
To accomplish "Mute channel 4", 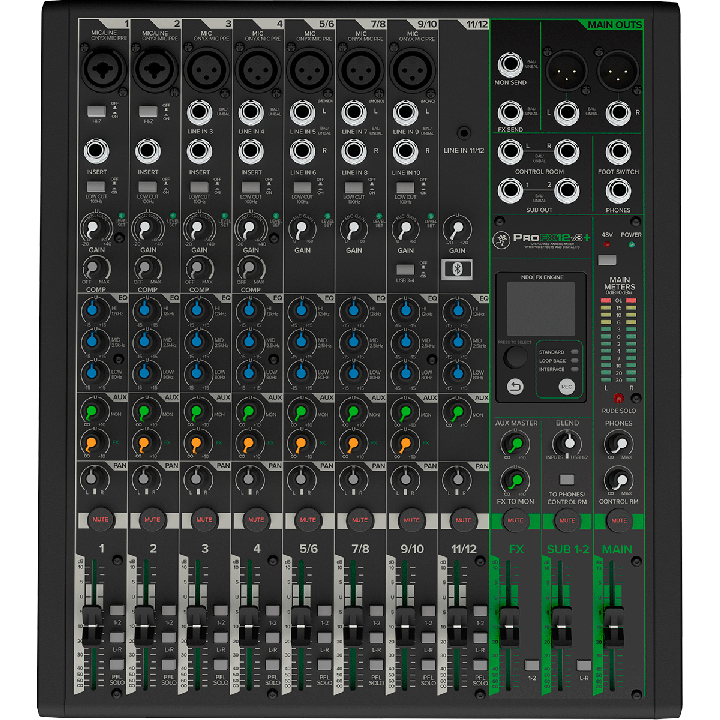I will coord(256,520).
